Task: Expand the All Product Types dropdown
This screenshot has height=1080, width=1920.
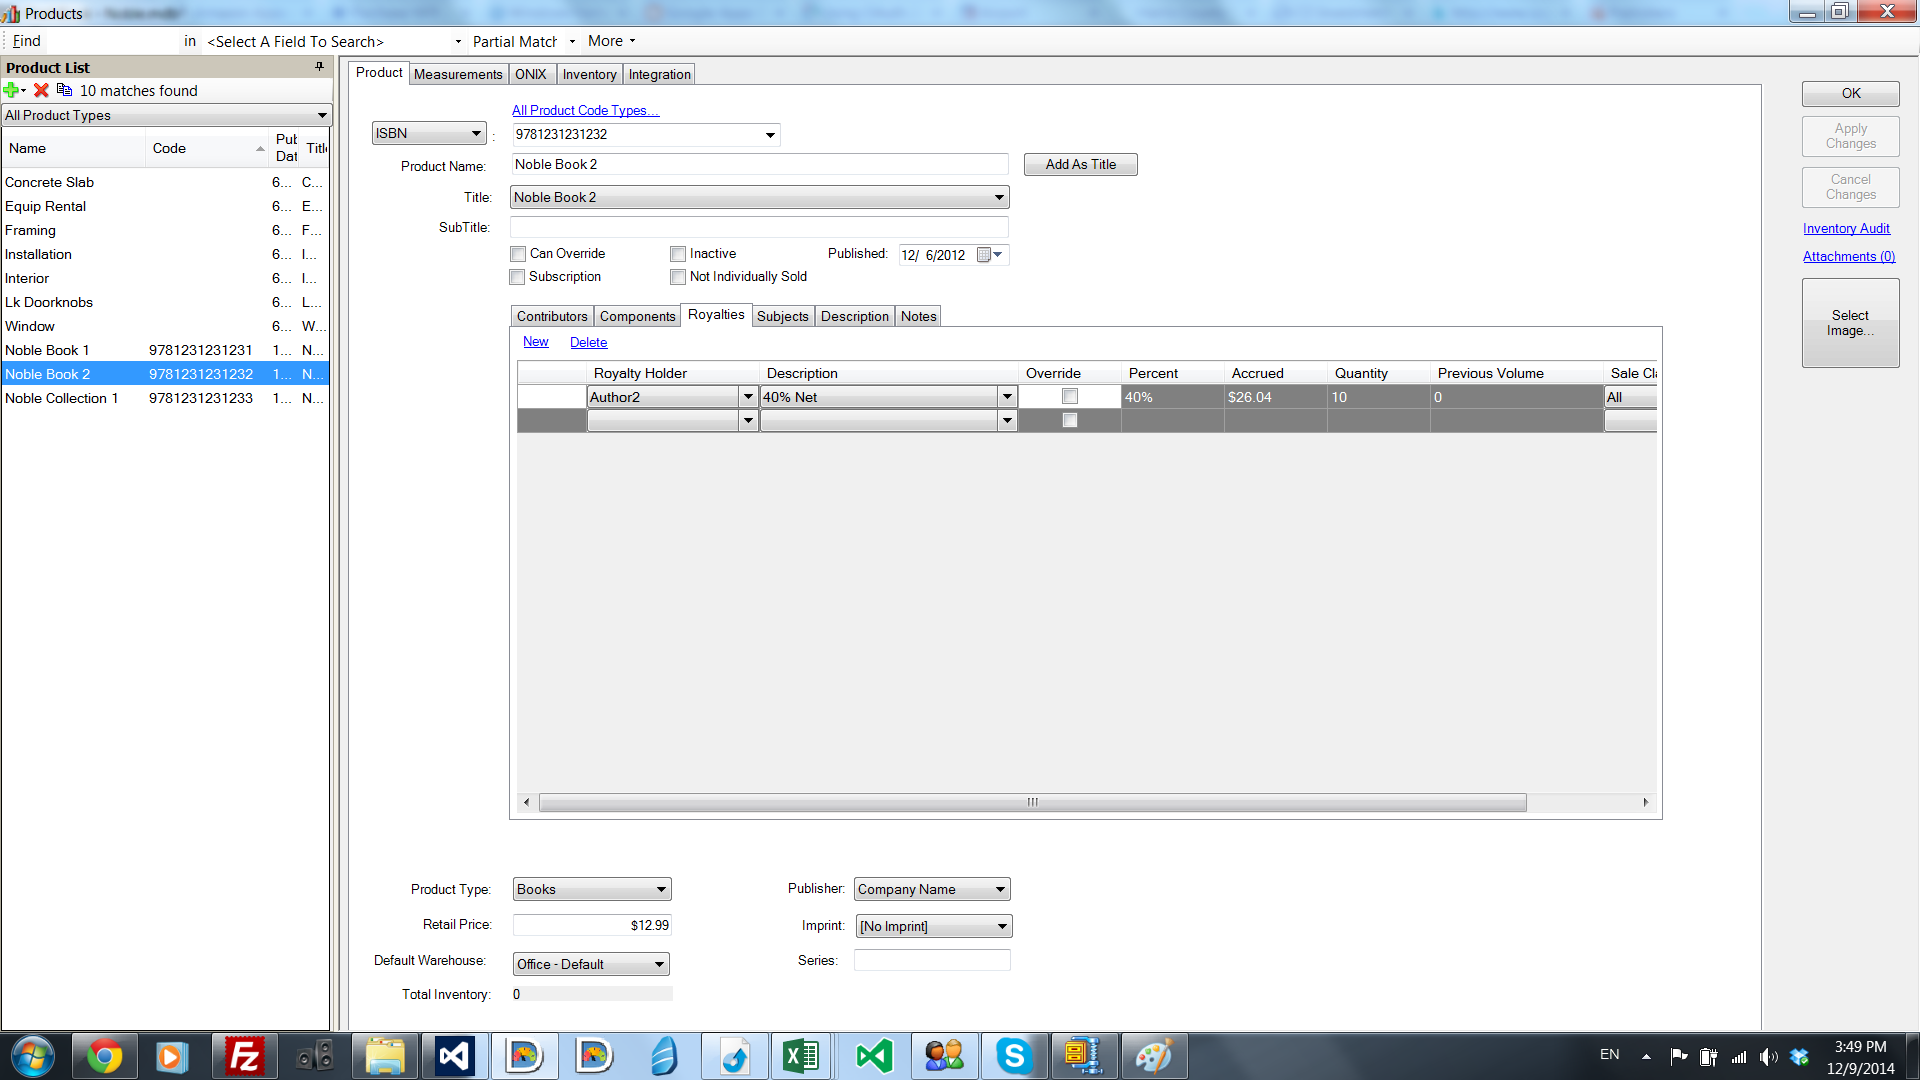Action: (x=166, y=115)
